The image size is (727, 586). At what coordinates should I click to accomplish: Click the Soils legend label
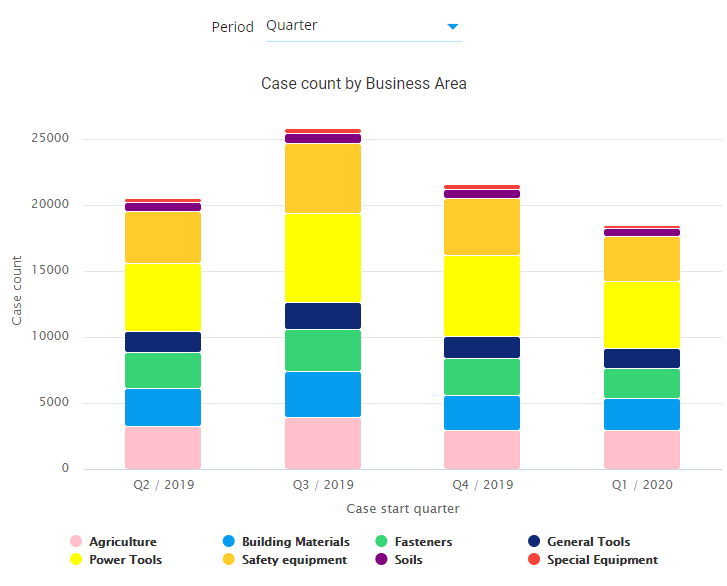(x=408, y=560)
